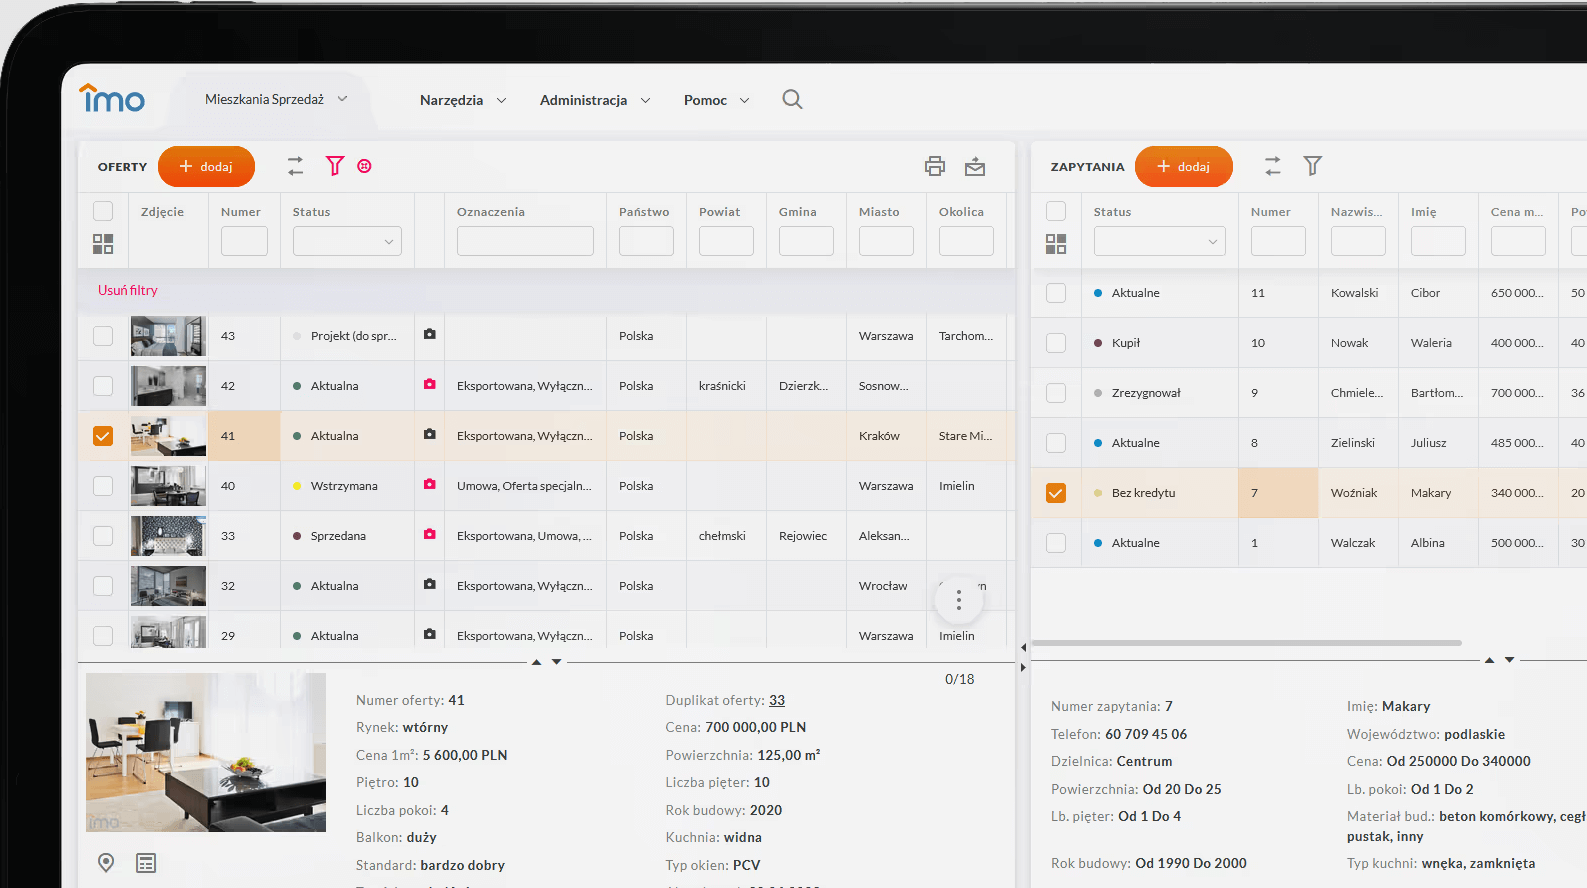Switch Oferty to grid view icon
The height and width of the screenshot is (888, 1587).
[103, 244]
